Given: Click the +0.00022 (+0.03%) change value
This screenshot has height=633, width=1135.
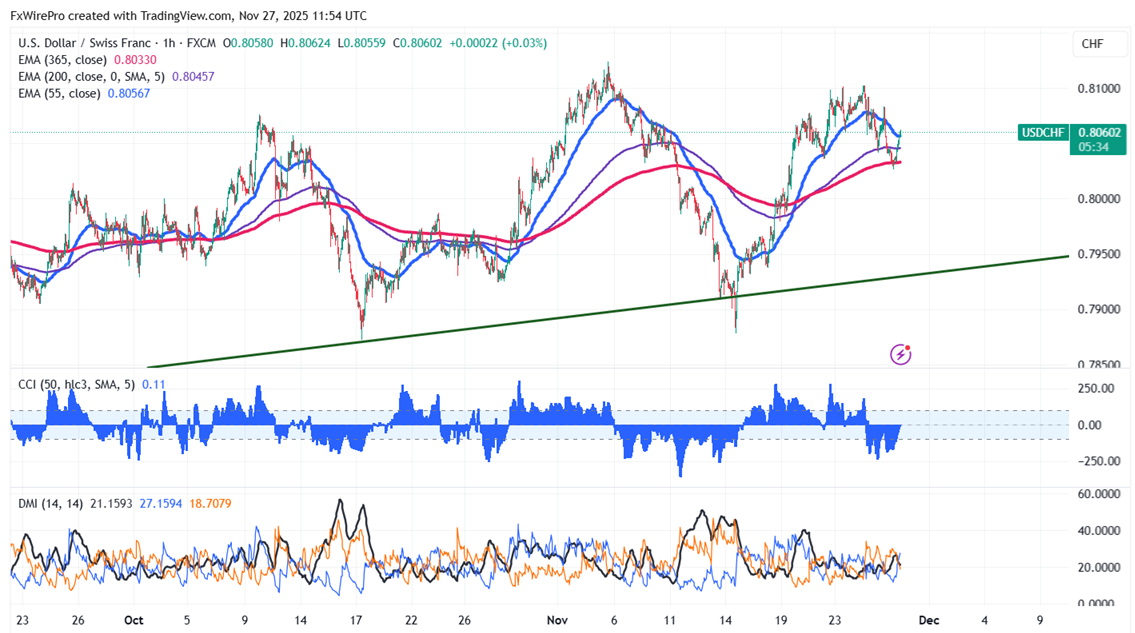Looking at the screenshot, I should (498, 43).
